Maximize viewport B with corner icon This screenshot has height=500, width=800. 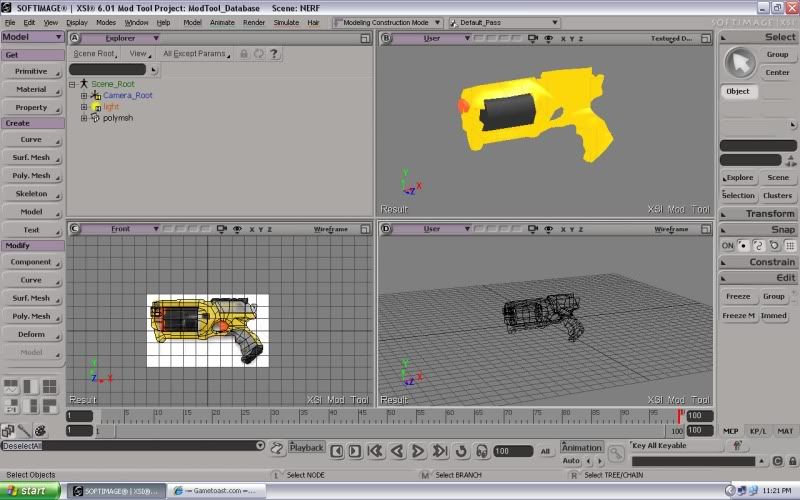pos(706,38)
